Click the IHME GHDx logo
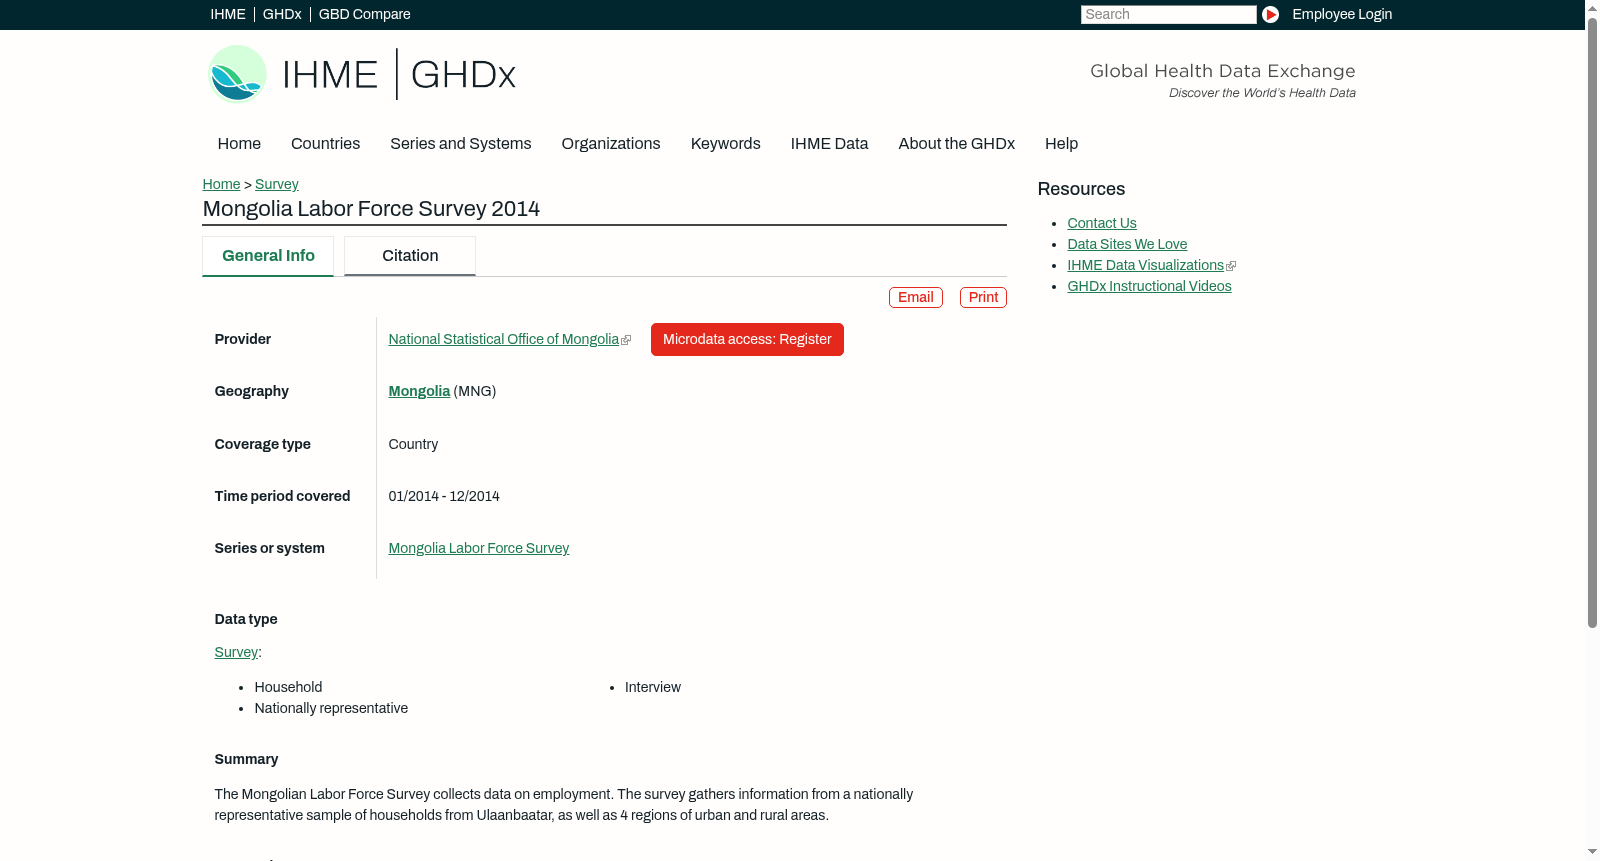1600x861 pixels. tap(362, 74)
